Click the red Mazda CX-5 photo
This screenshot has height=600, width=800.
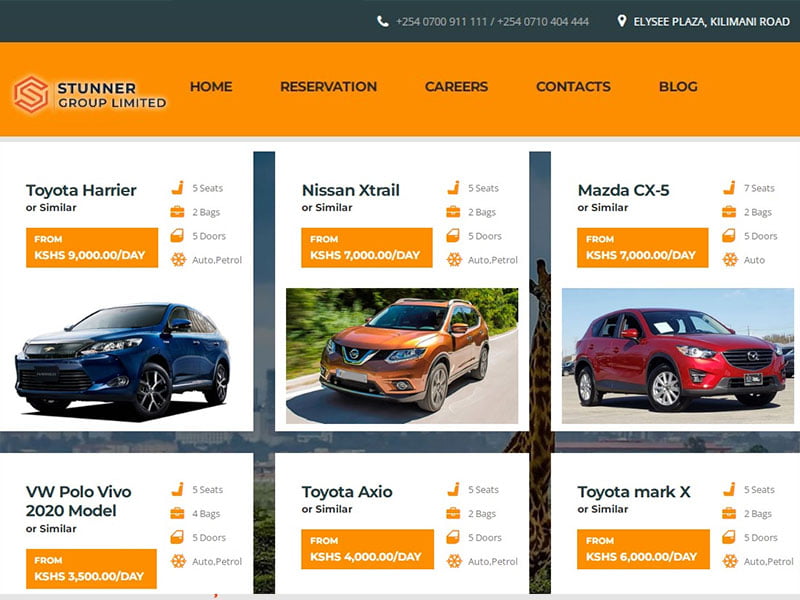point(678,356)
